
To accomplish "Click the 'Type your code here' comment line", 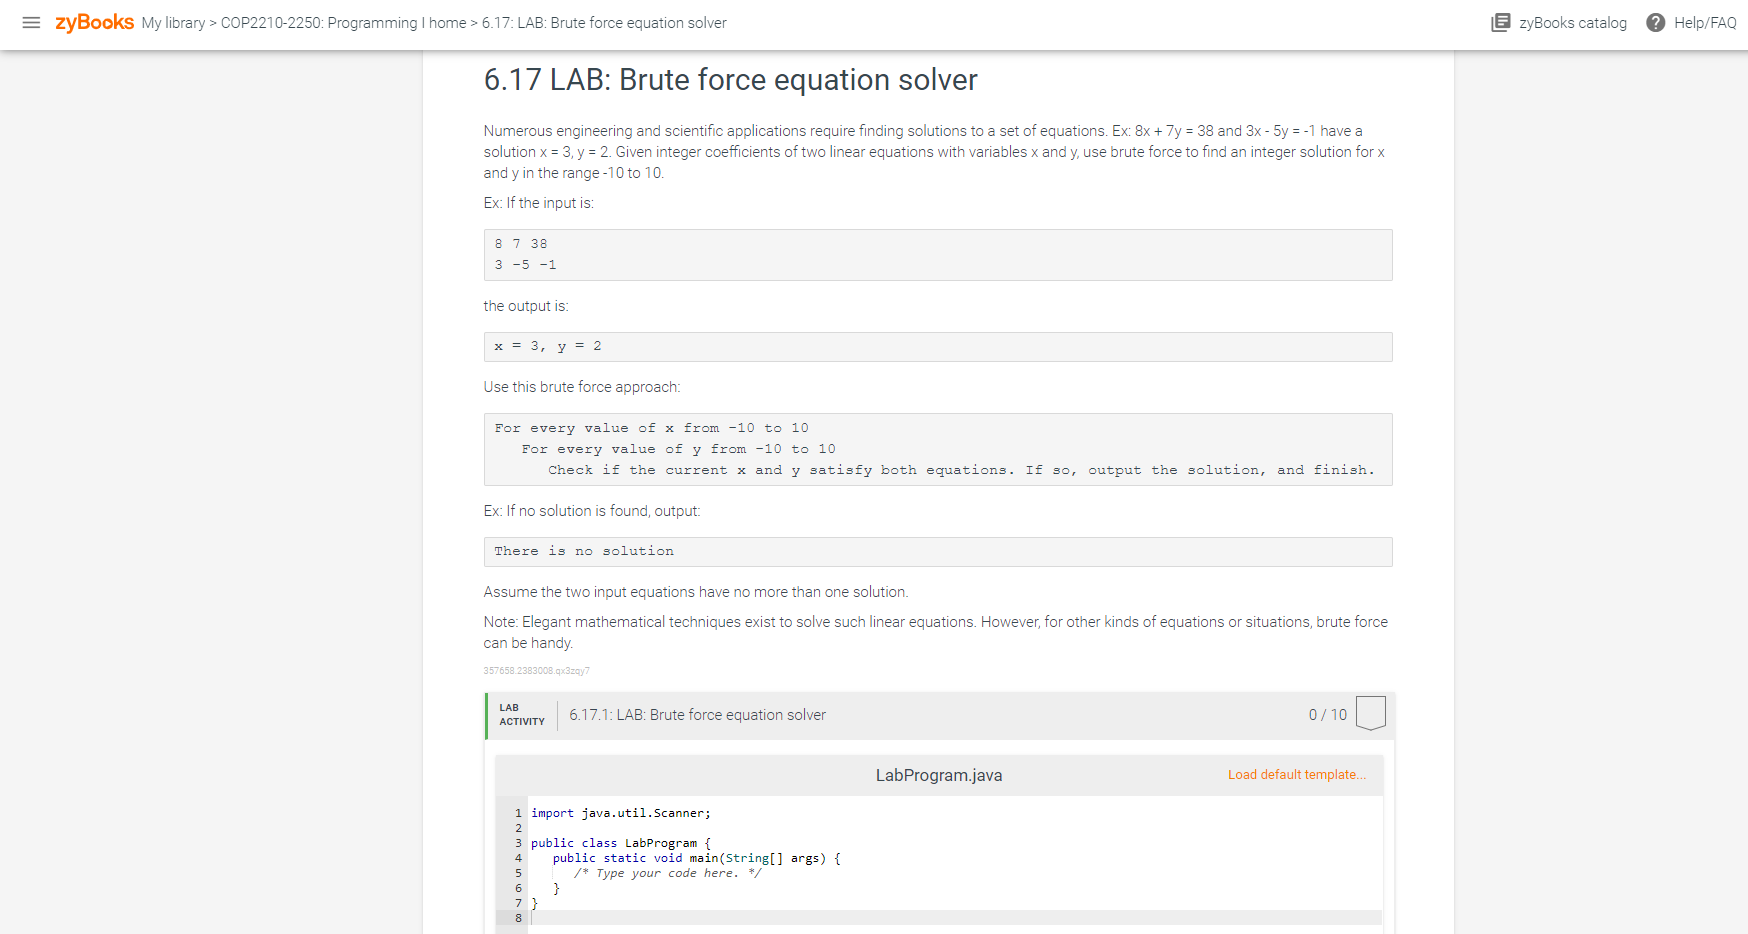I will [x=668, y=873].
